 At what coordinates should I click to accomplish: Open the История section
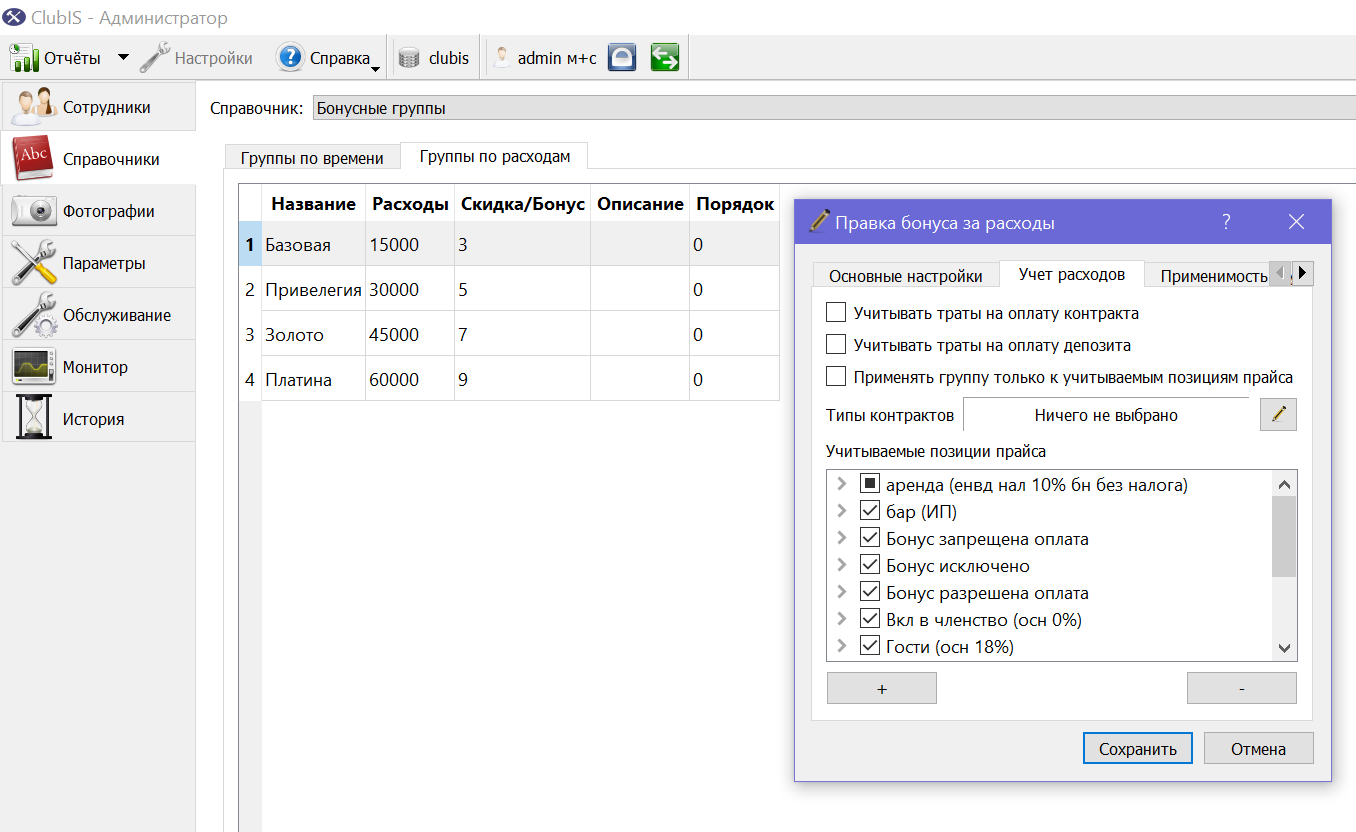(x=98, y=419)
